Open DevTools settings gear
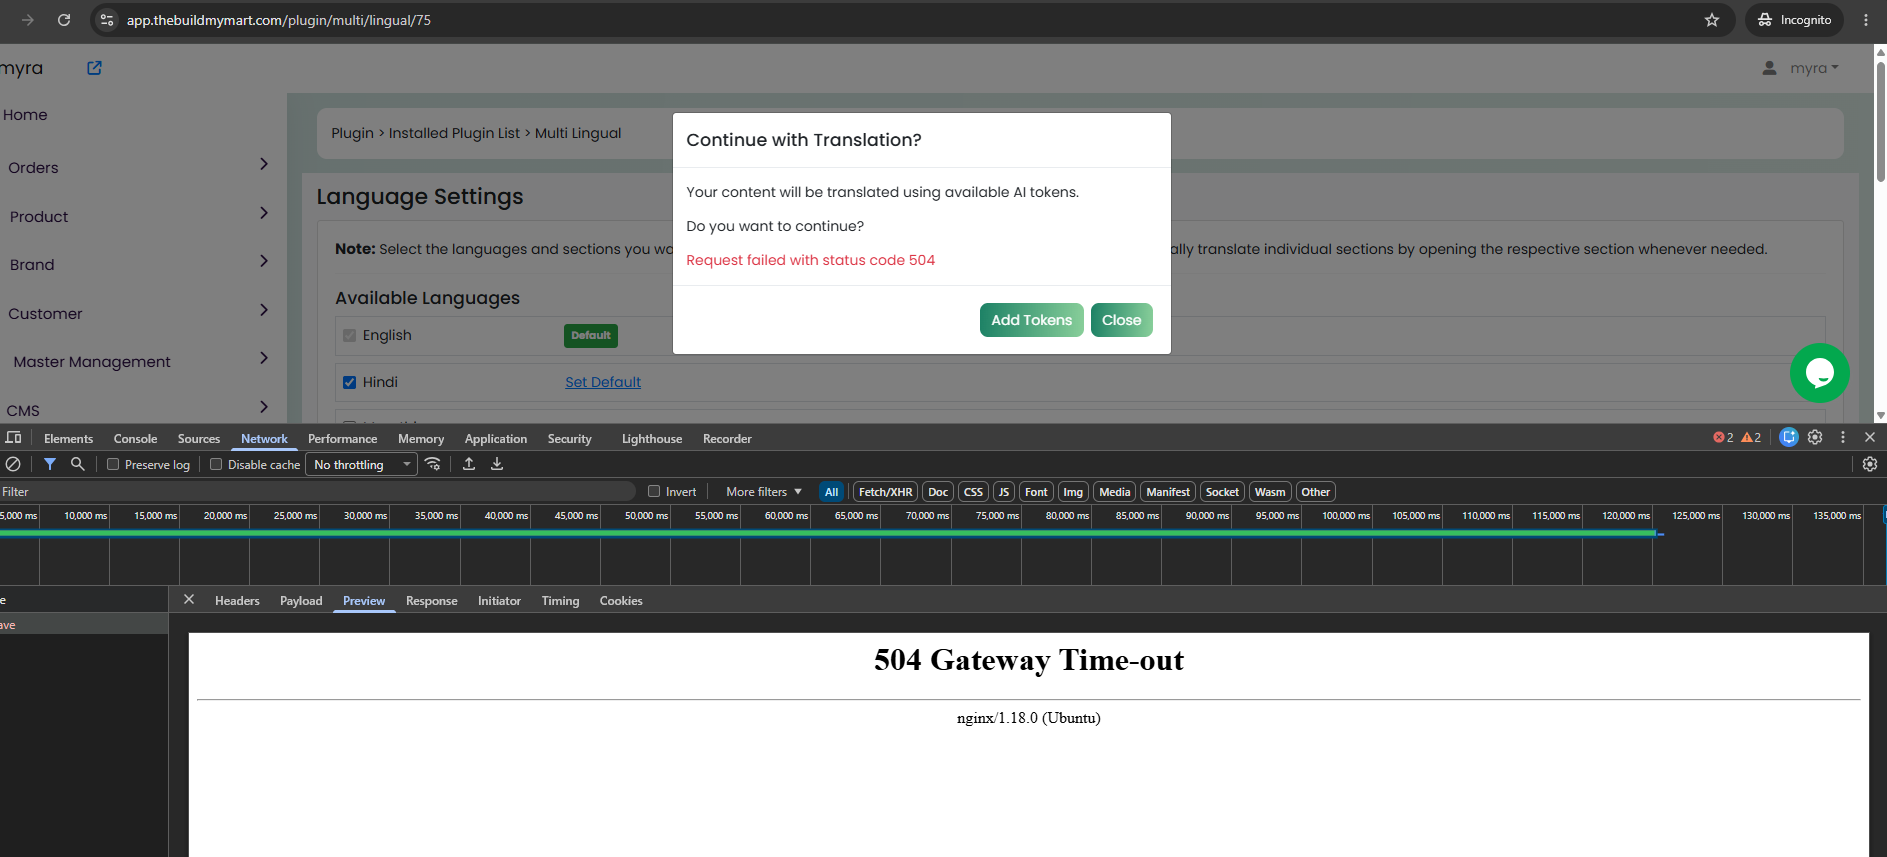The height and width of the screenshot is (857, 1887). click(1815, 437)
